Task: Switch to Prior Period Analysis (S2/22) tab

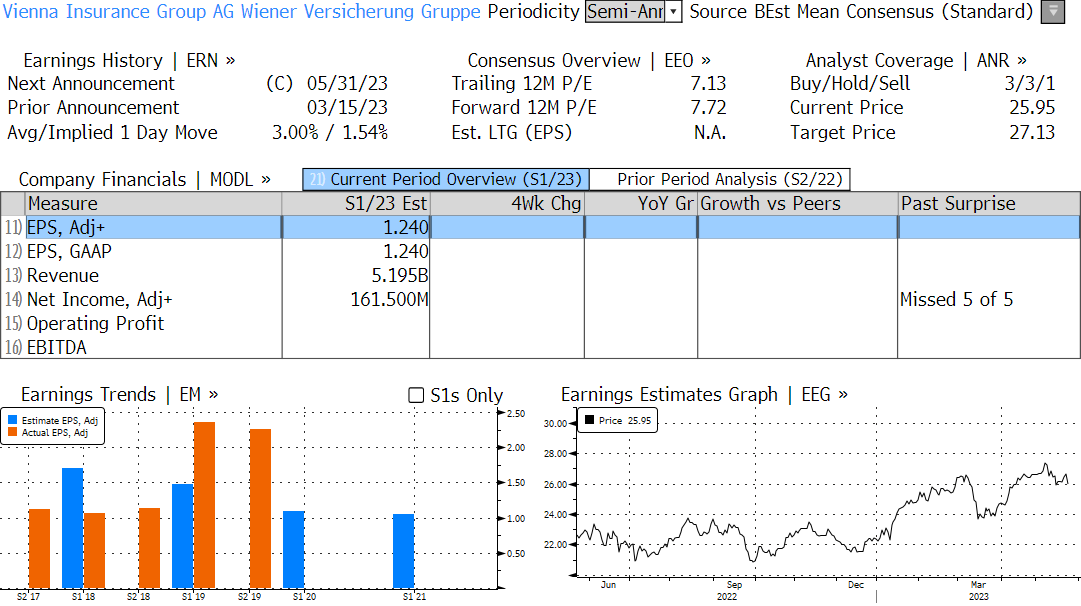Action: click(x=721, y=179)
